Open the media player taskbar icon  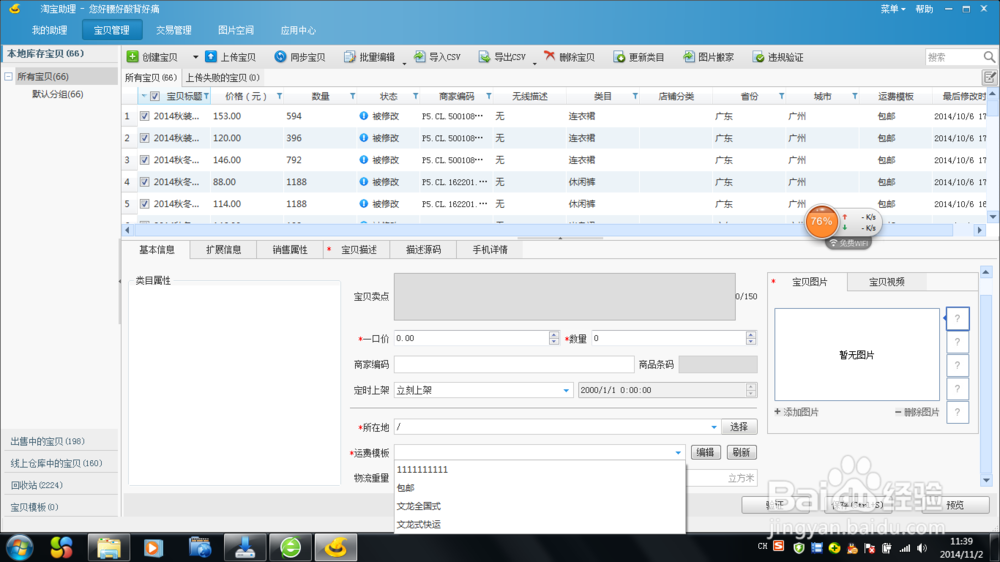[153, 547]
